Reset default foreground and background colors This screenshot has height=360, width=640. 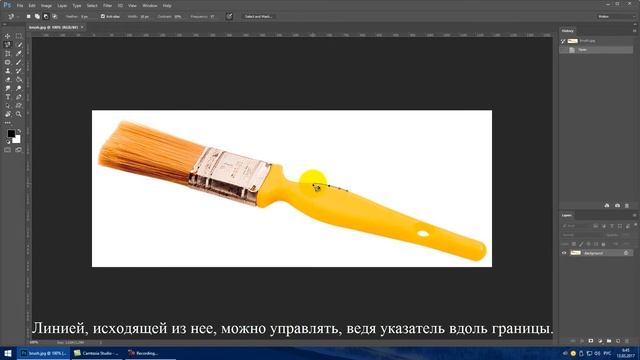coord(8,142)
